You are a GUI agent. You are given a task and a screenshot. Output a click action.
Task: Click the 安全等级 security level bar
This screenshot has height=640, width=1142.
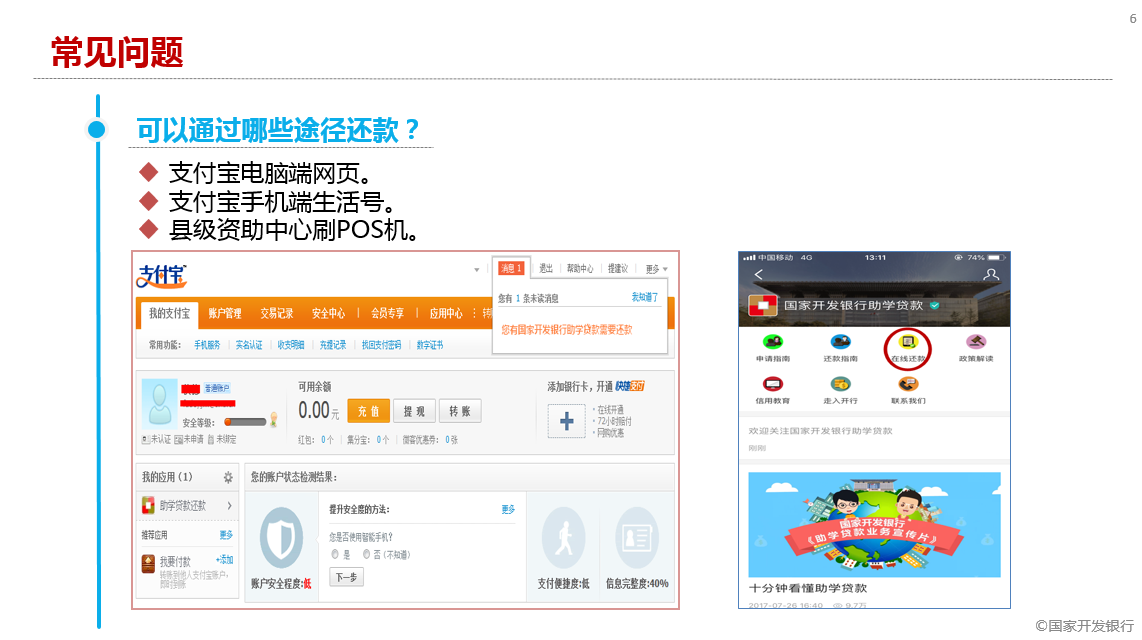[244, 422]
